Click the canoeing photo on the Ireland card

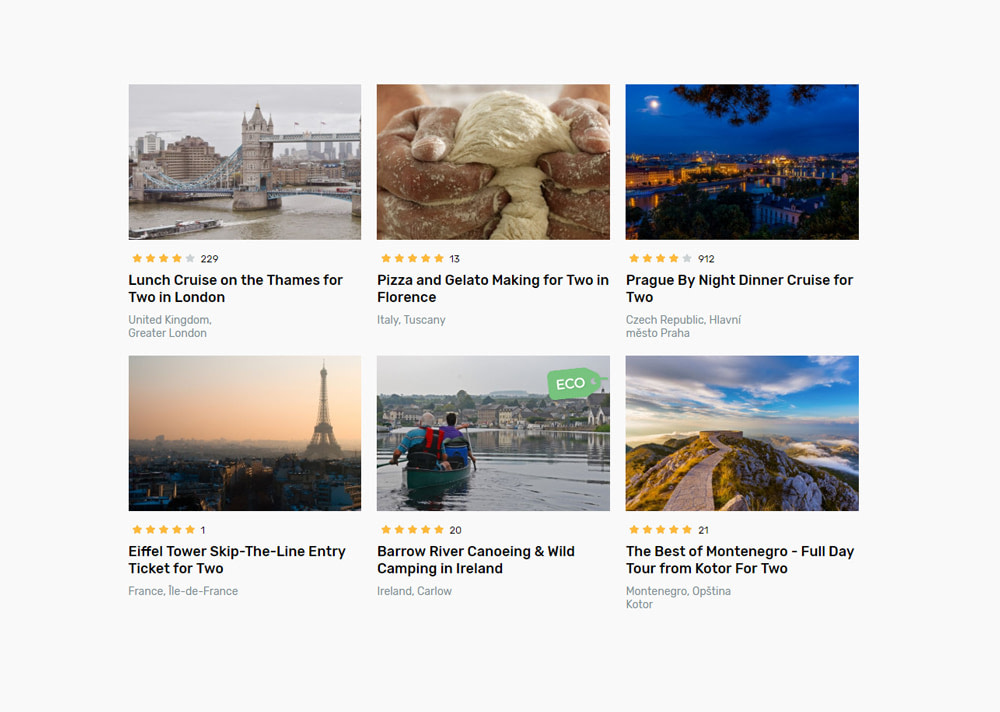tap(492, 433)
